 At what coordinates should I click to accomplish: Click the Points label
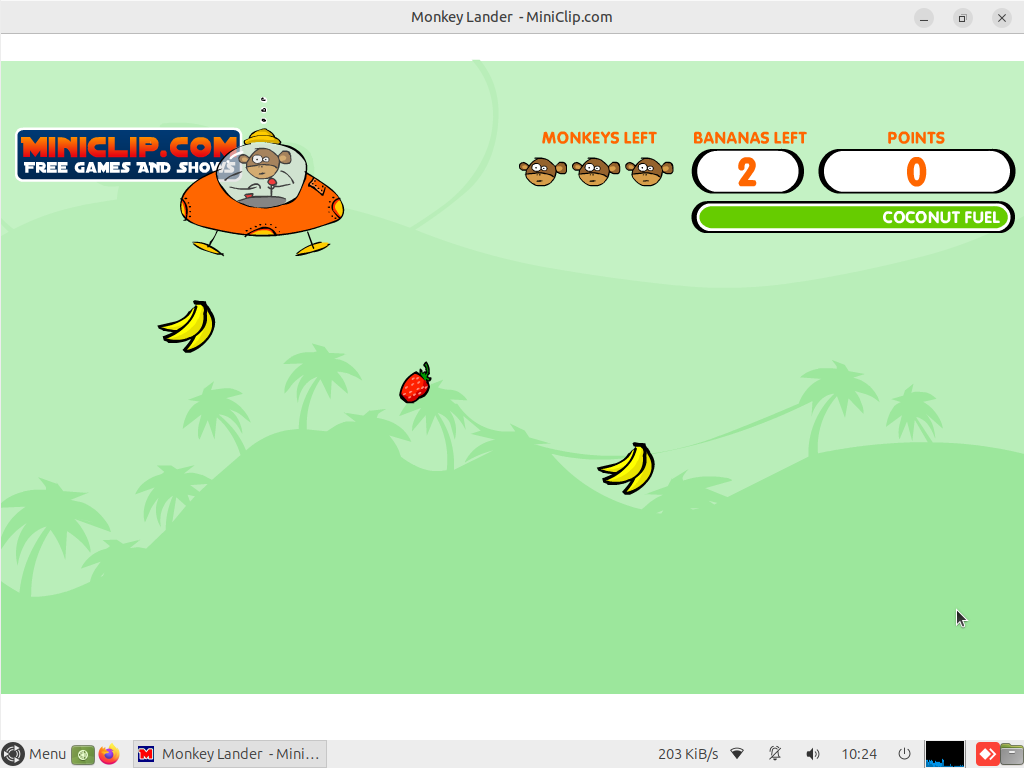pos(916,138)
